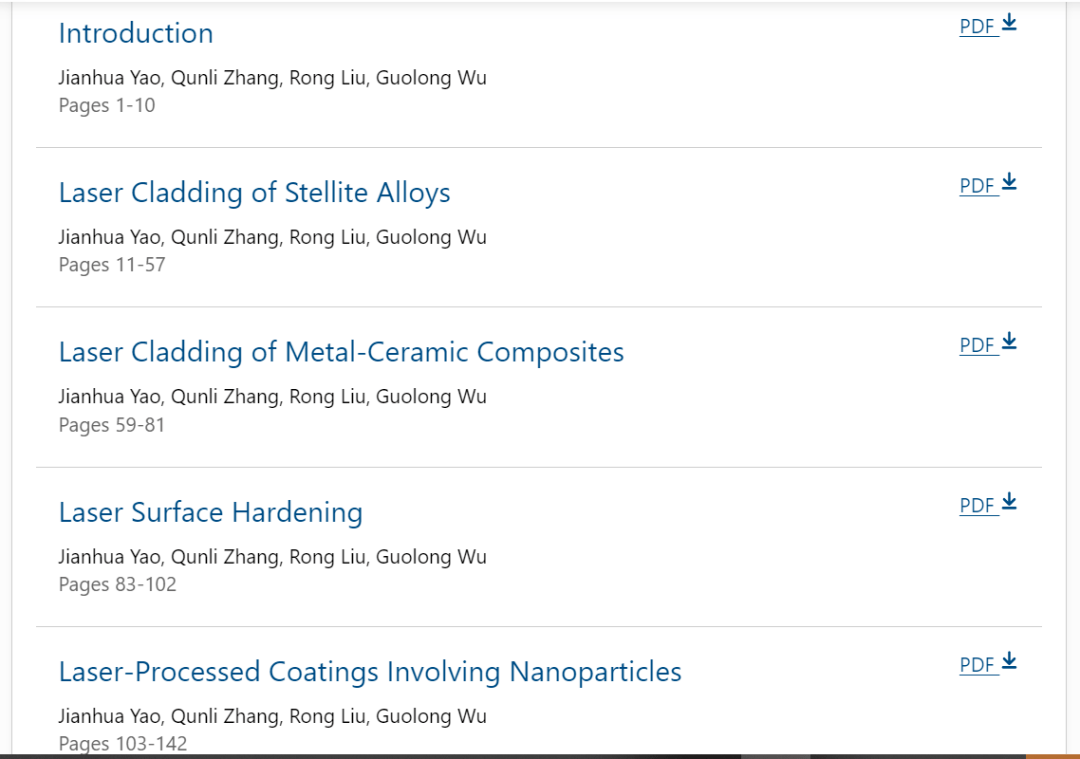Open the Introduction chapter title link
This screenshot has width=1080, height=759.
[x=136, y=33]
